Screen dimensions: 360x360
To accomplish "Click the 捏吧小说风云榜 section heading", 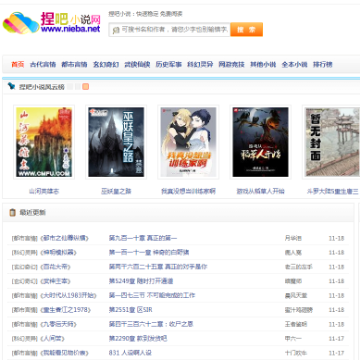I will point(41,87).
